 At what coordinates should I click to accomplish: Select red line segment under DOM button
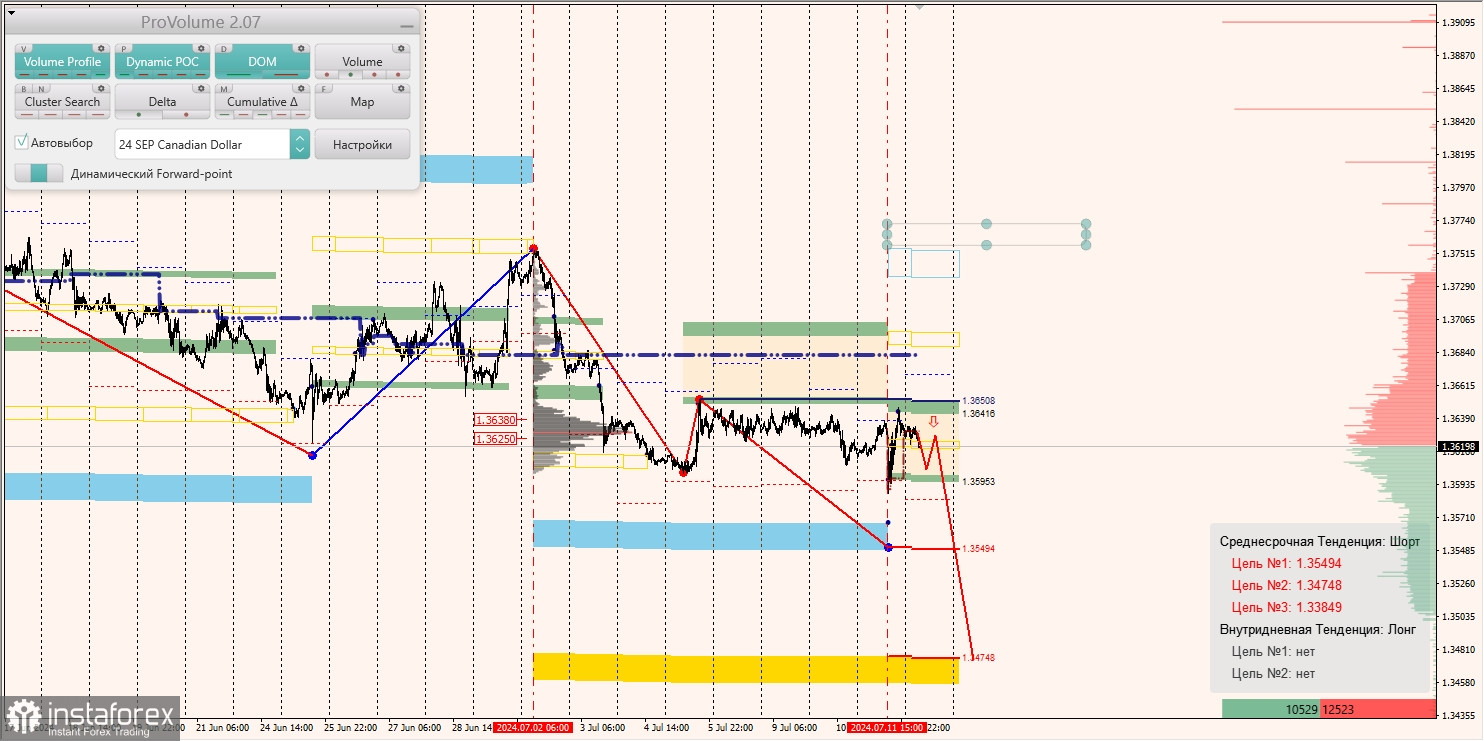click(286, 75)
